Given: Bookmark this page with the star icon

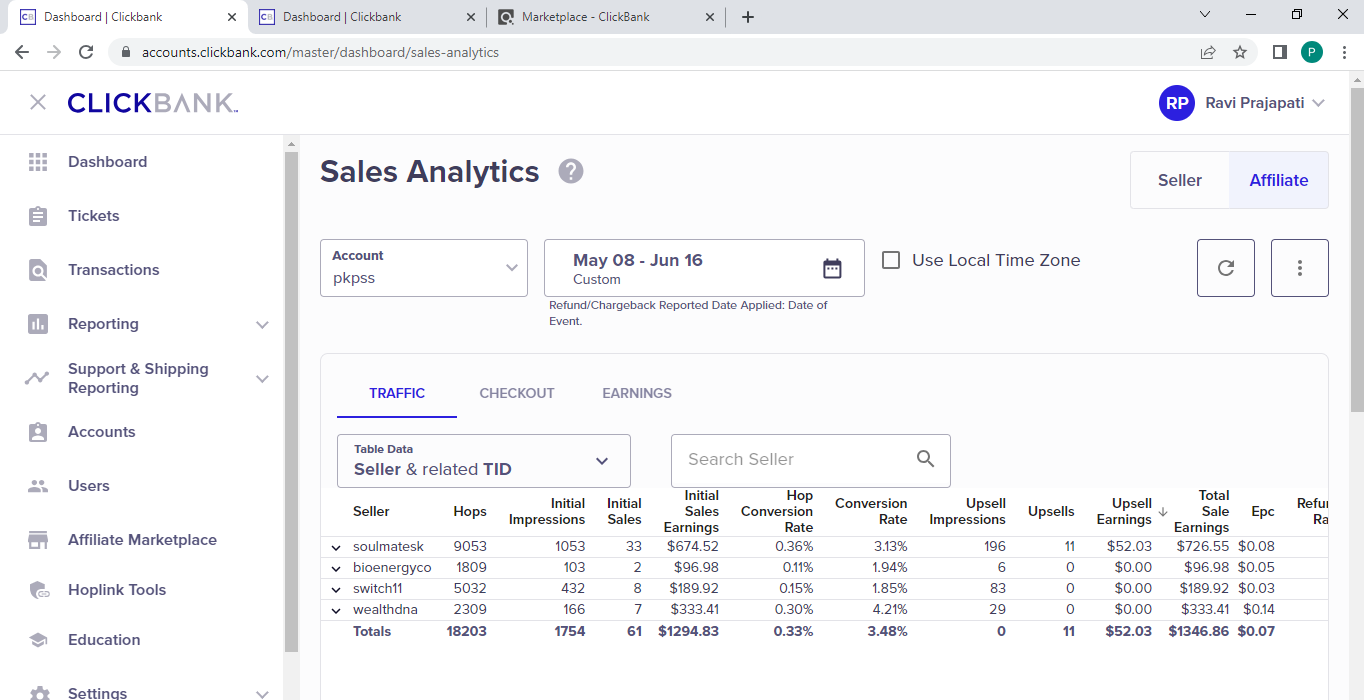Looking at the screenshot, I should (1240, 52).
